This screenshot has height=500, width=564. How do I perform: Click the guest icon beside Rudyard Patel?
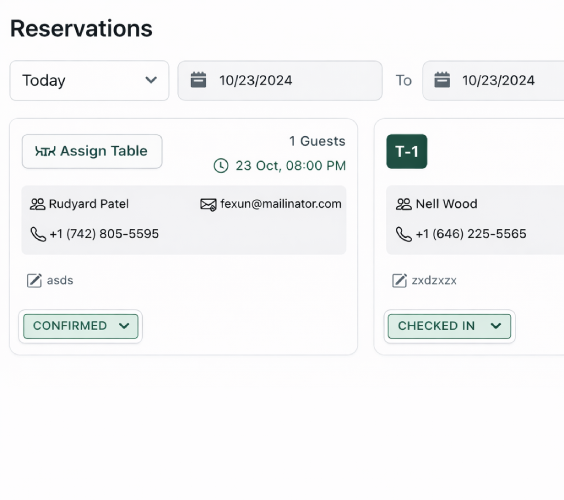tap(37, 204)
